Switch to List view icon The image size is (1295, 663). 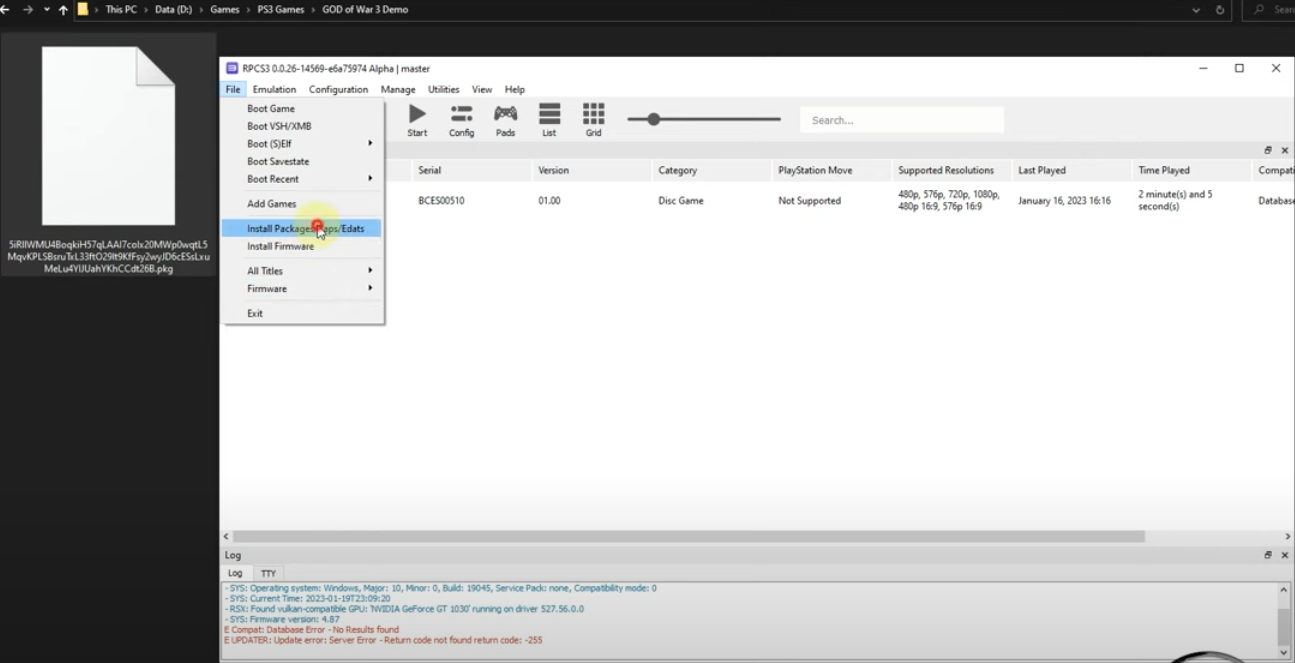(549, 114)
